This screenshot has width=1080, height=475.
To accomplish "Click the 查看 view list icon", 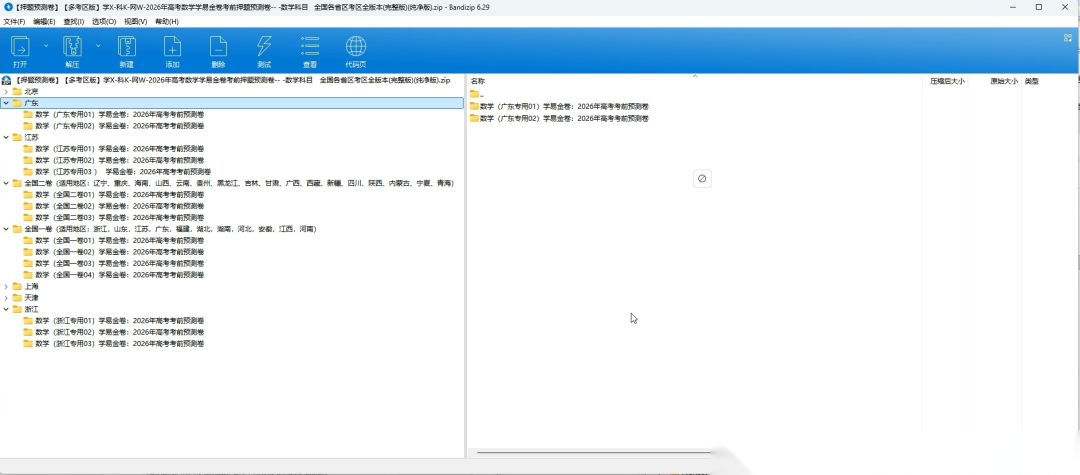I will coord(310,47).
